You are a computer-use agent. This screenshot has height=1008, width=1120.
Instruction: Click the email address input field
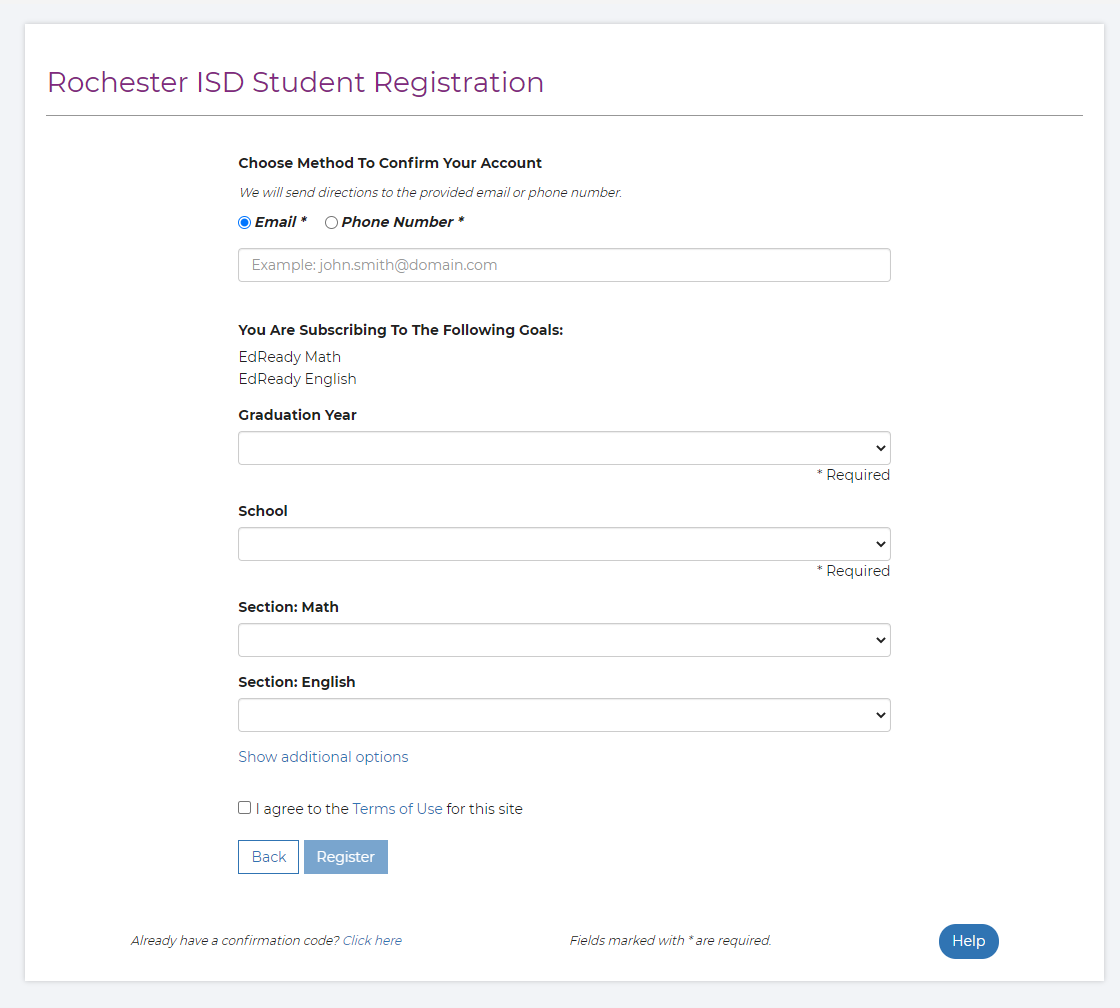[564, 265]
